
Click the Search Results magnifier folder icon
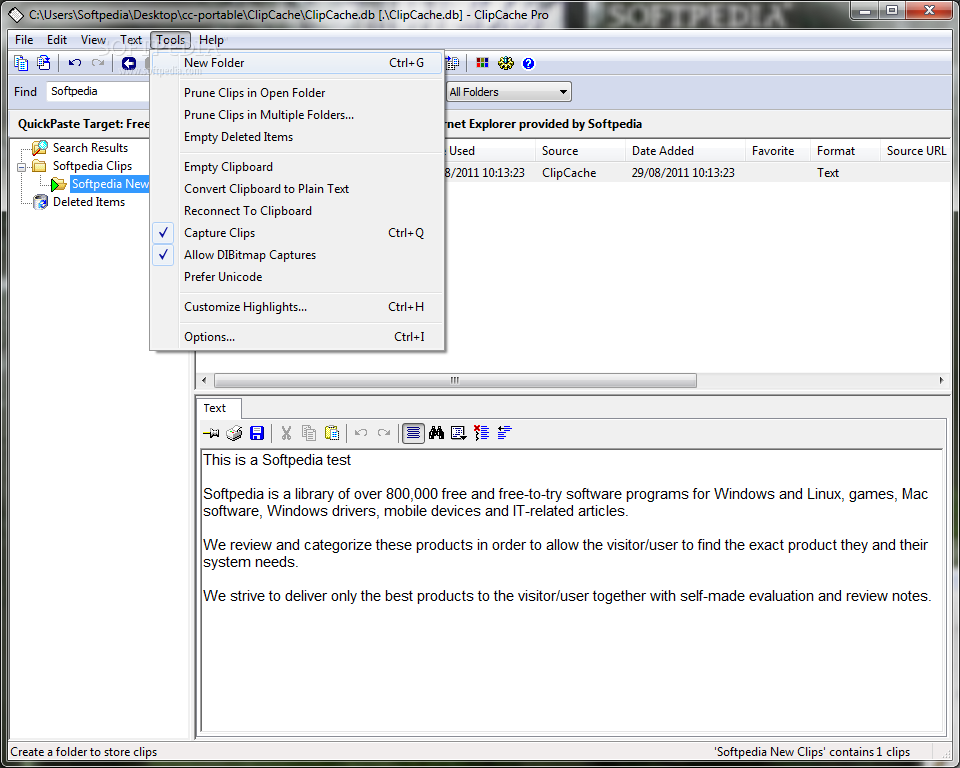40,148
